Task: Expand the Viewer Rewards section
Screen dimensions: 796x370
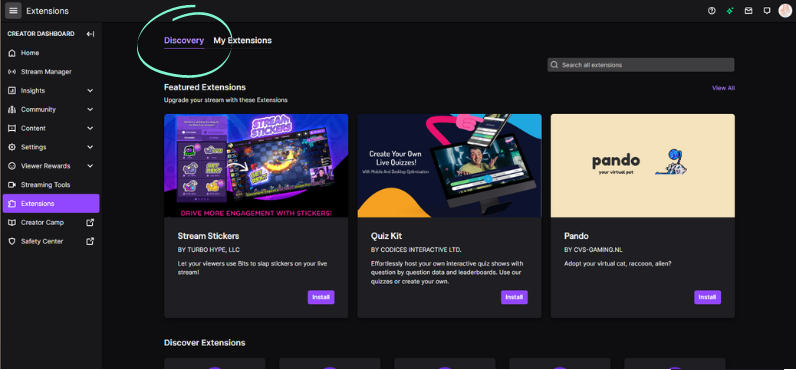Action: click(x=90, y=166)
